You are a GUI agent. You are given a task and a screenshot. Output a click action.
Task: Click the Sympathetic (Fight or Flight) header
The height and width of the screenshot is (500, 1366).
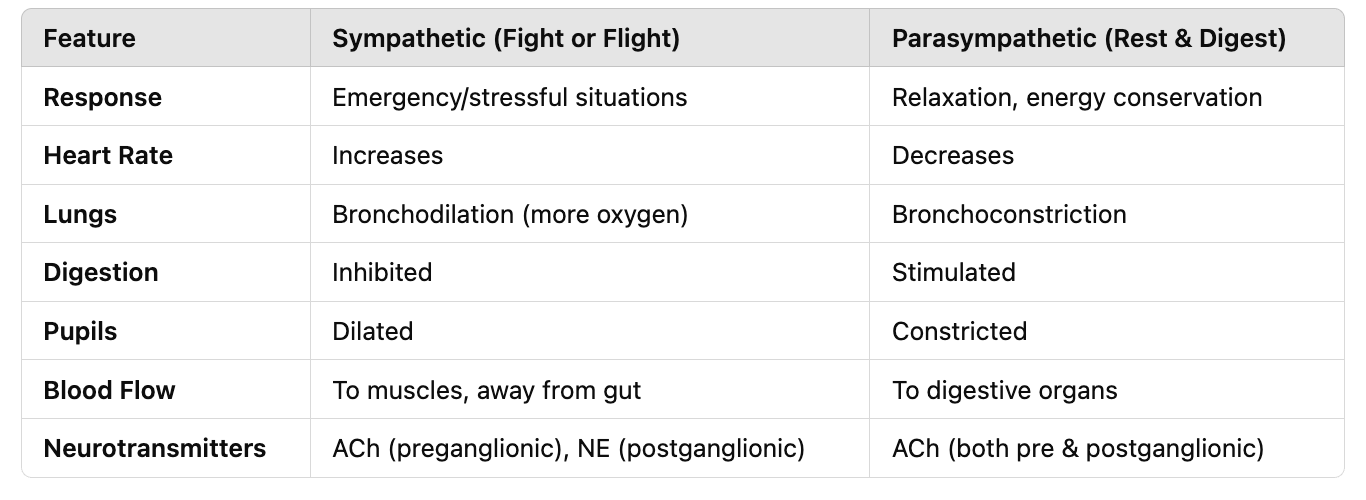[x=506, y=39]
